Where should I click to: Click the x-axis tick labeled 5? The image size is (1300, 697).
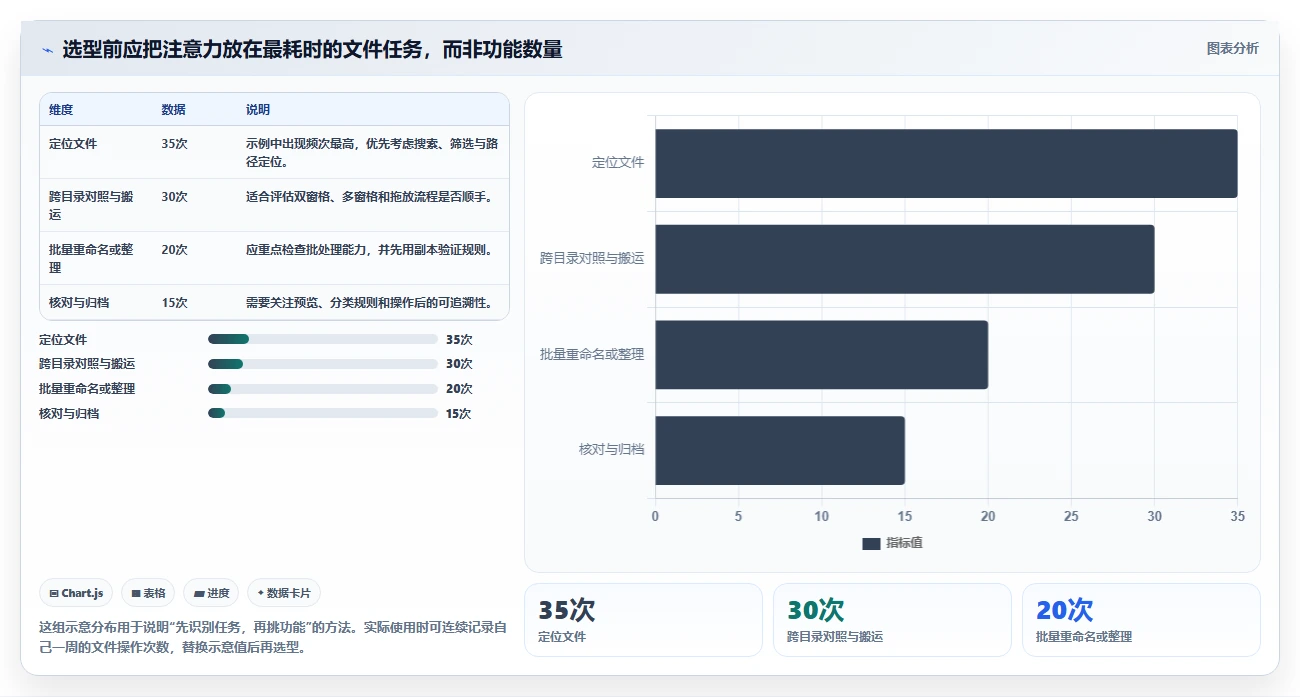pos(738,516)
